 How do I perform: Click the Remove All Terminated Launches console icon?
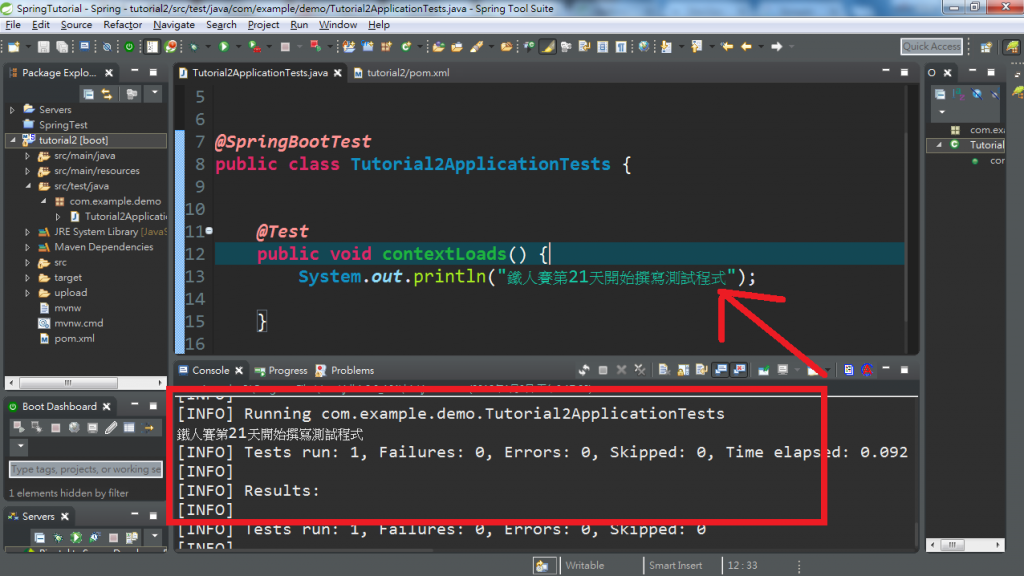(x=639, y=370)
